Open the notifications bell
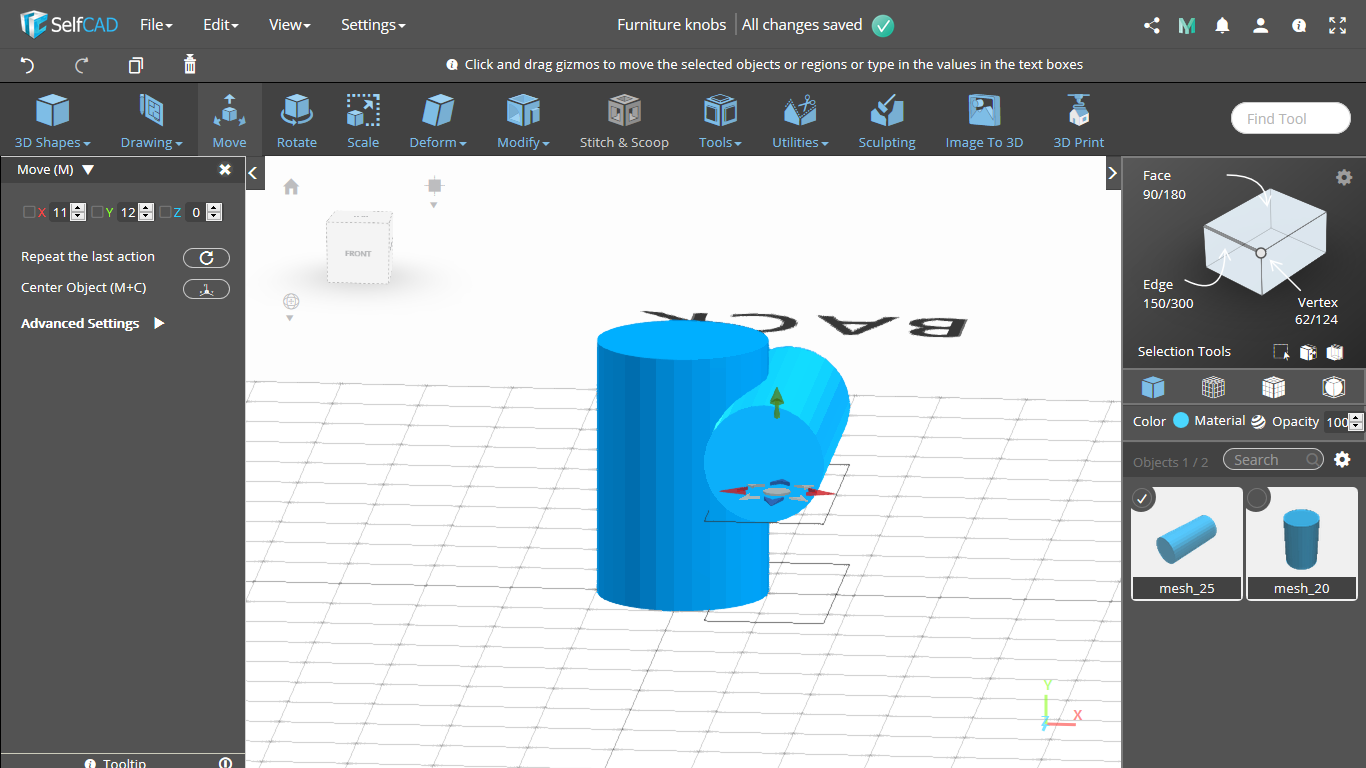The image size is (1366, 768). pyautogui.click(x=1222, y=26)
